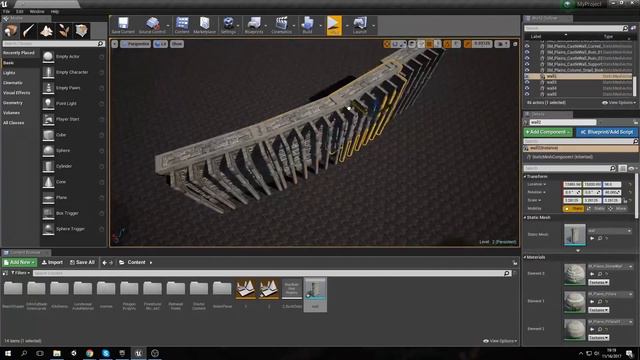The width and height of the screenshot is (640, 360).
Task: Open the Blueprints toolbar icon
Action: tap(254, 24)
